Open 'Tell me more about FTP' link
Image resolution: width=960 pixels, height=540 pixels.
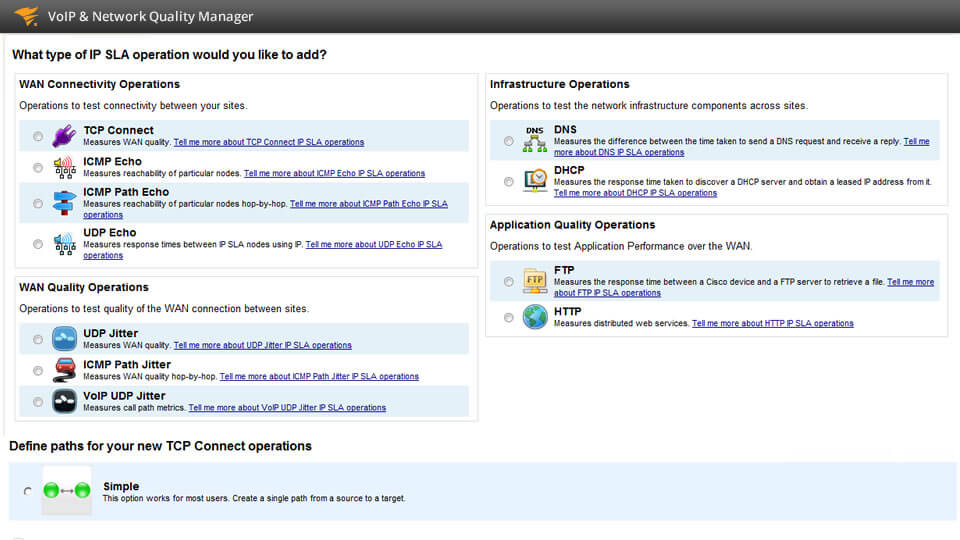(x=607, y=293)
